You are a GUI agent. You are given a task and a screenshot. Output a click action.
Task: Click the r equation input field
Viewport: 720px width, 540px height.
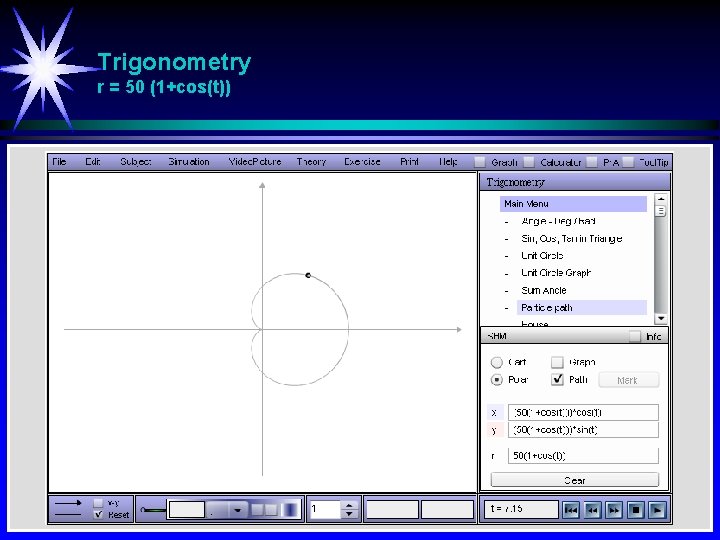coord(583,456)
